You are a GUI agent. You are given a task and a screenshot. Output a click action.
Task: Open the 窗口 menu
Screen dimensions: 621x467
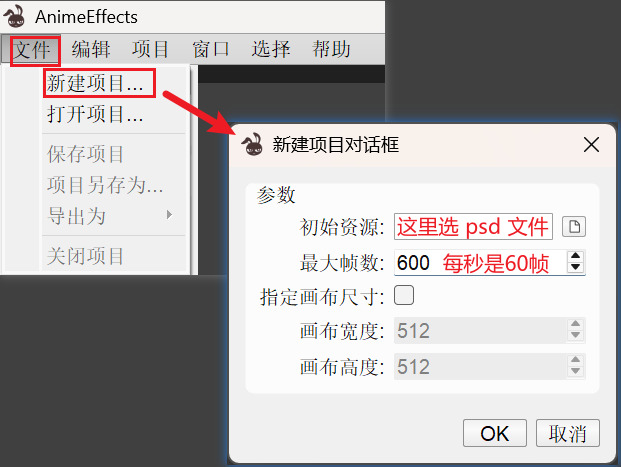click(x=211, y=50)
